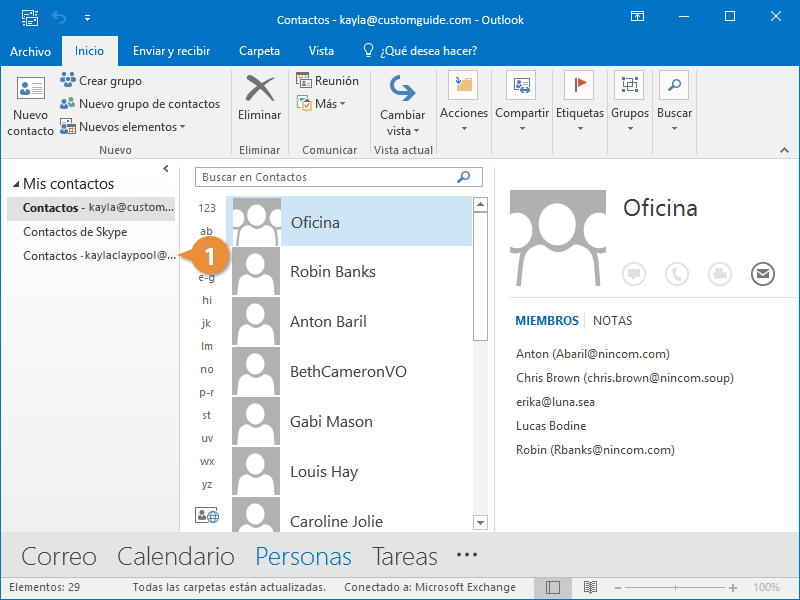Image resolution: width=800 pixels, height=600 pixels.
Task: Create a new Reunión from ribbon
Action: [x=327, y=81]
